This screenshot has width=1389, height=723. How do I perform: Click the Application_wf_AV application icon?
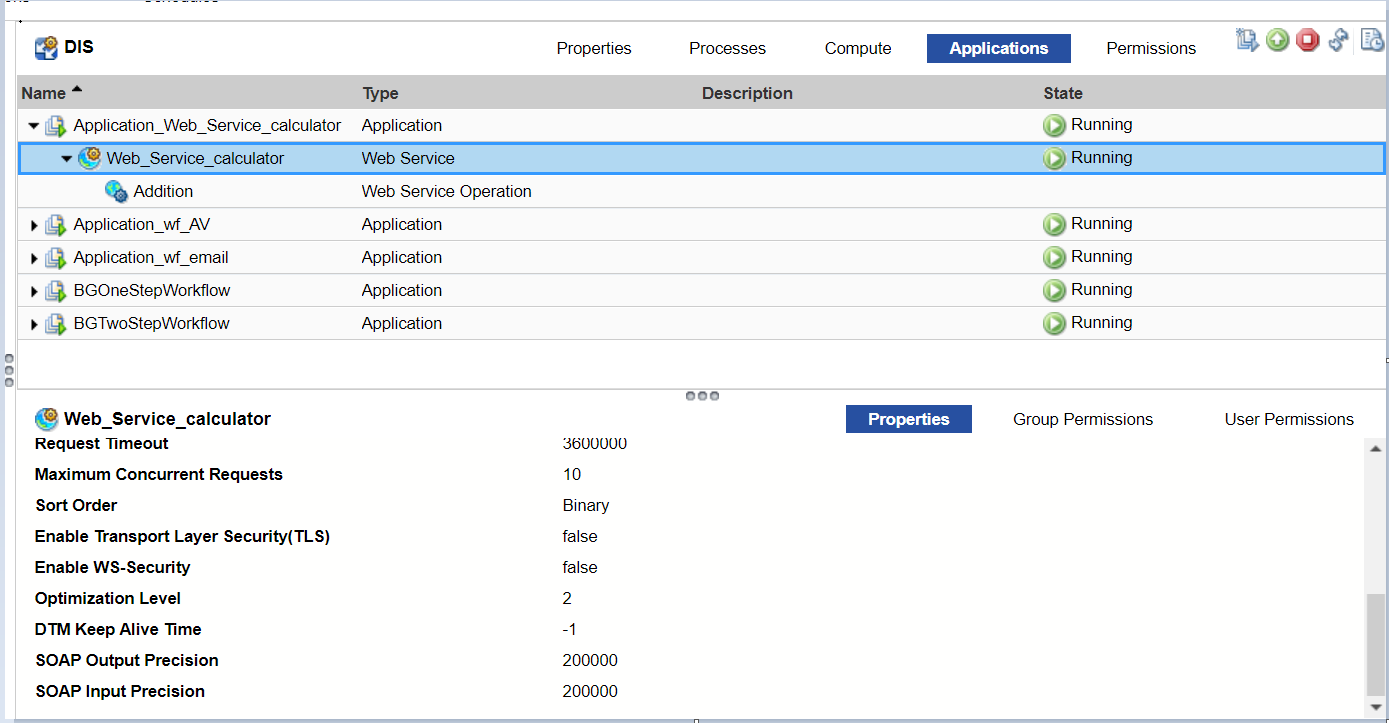[56, 225]
